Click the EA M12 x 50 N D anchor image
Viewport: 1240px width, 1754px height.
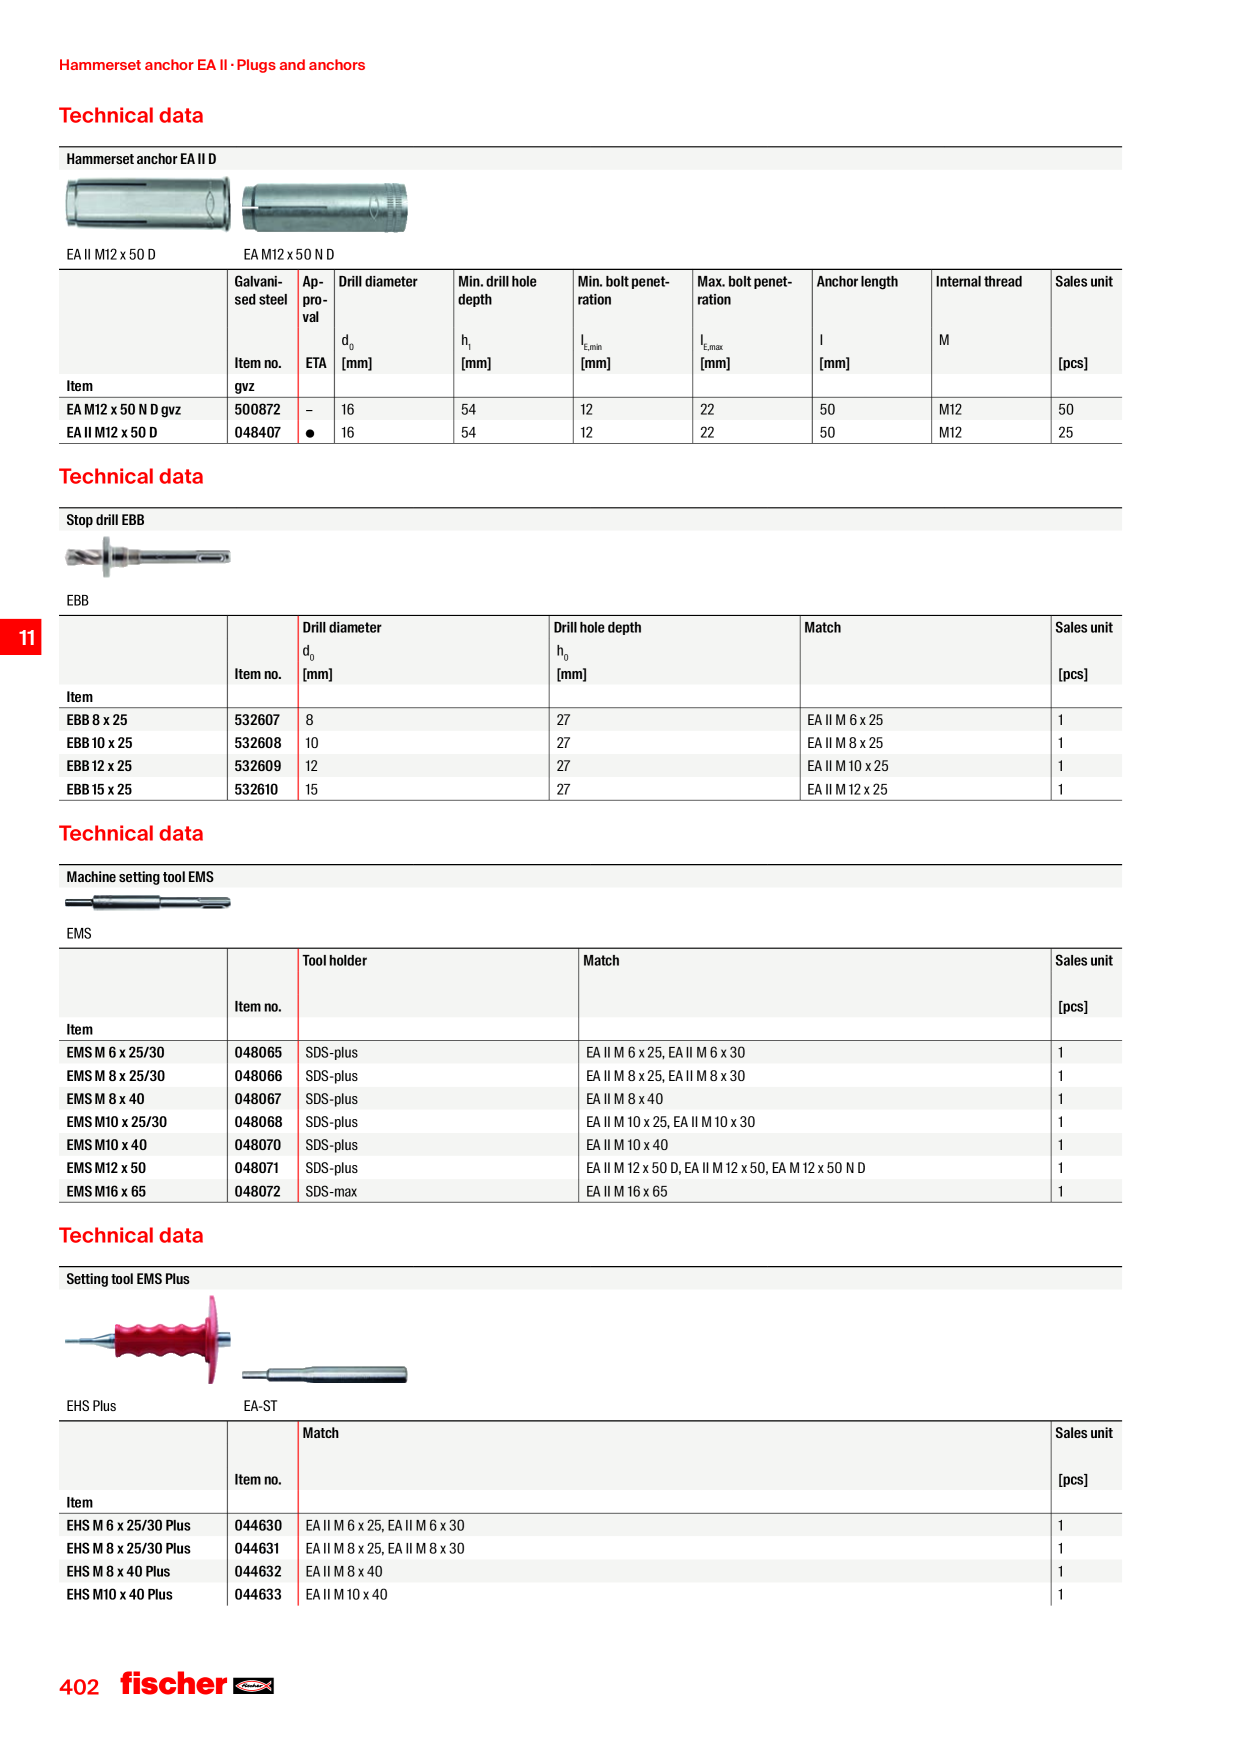click(325, 208)
